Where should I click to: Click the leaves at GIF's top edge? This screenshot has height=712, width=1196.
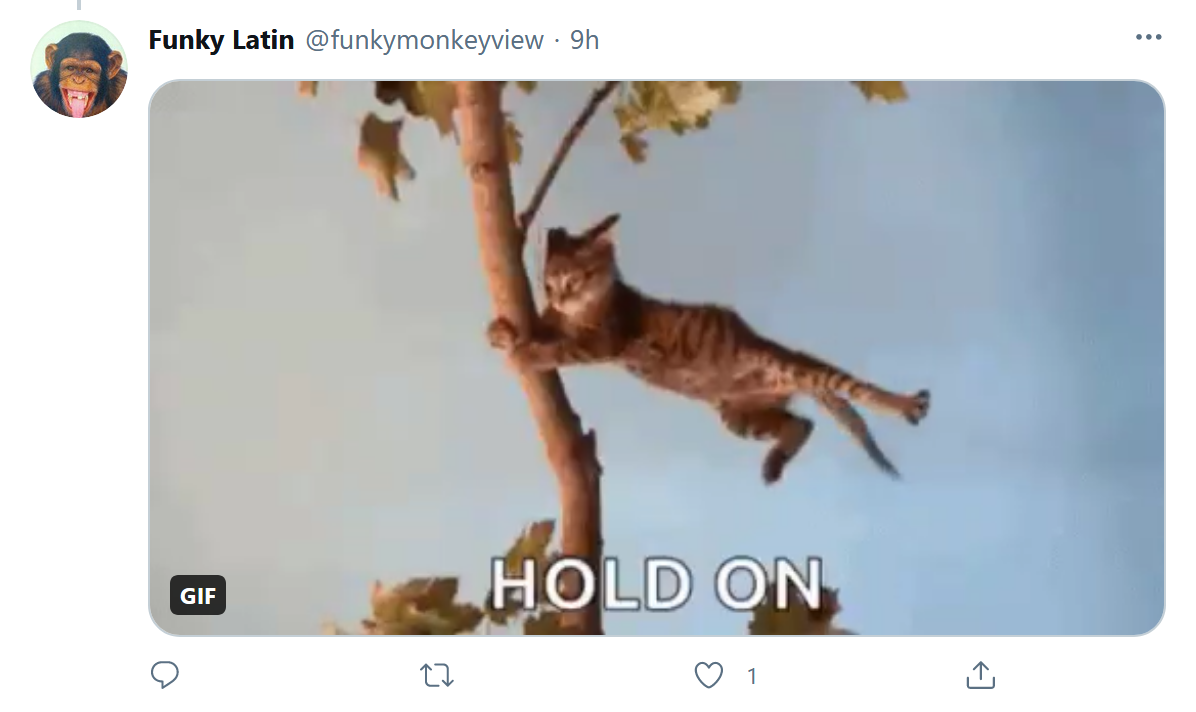pyautogui.click(x=670, y=107)
